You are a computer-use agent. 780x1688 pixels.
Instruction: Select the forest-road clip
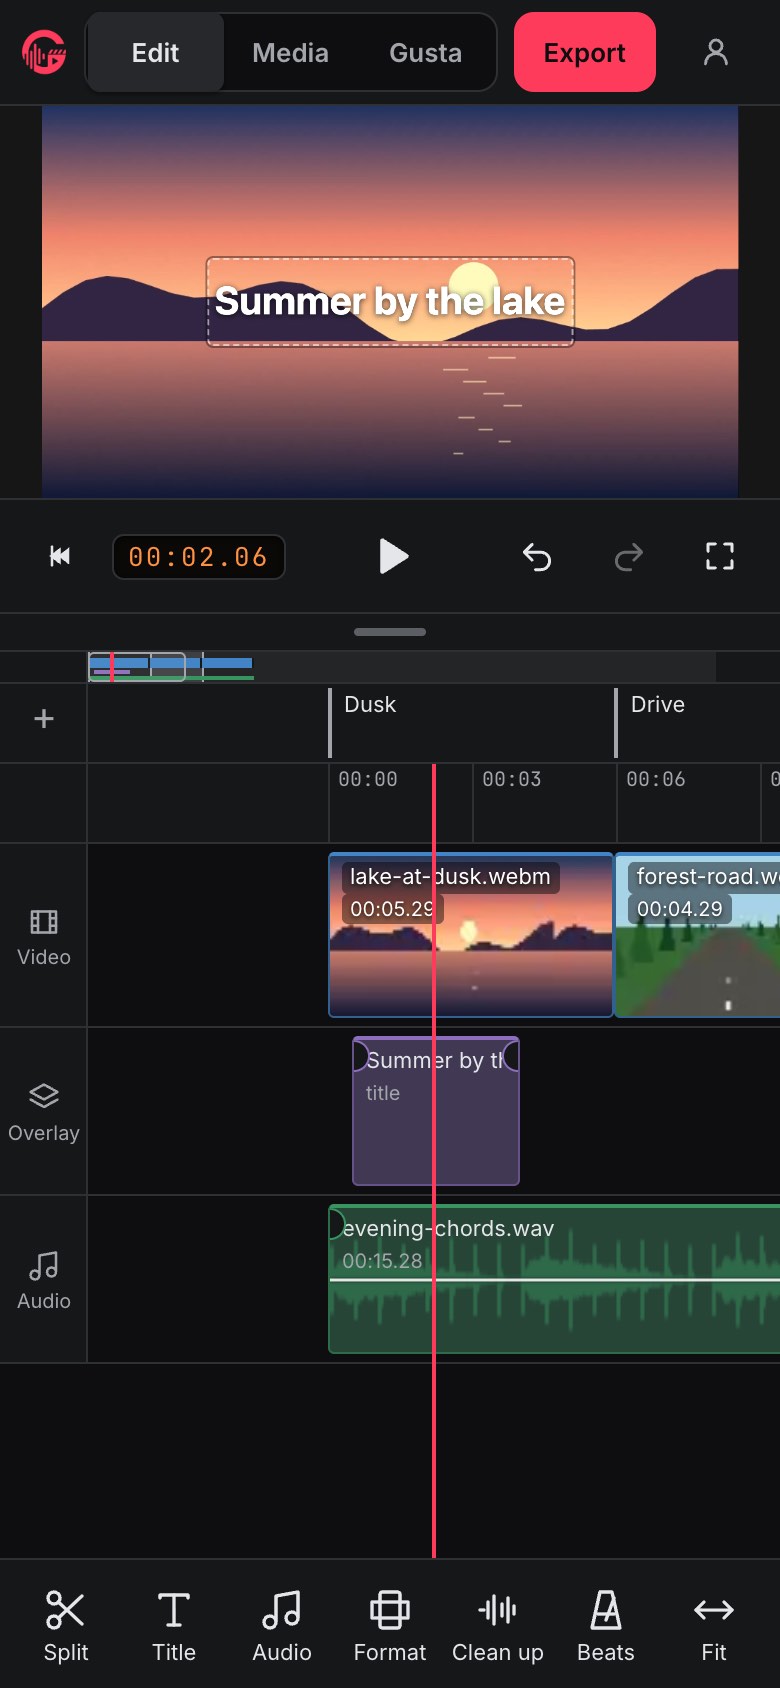point(698,935)
